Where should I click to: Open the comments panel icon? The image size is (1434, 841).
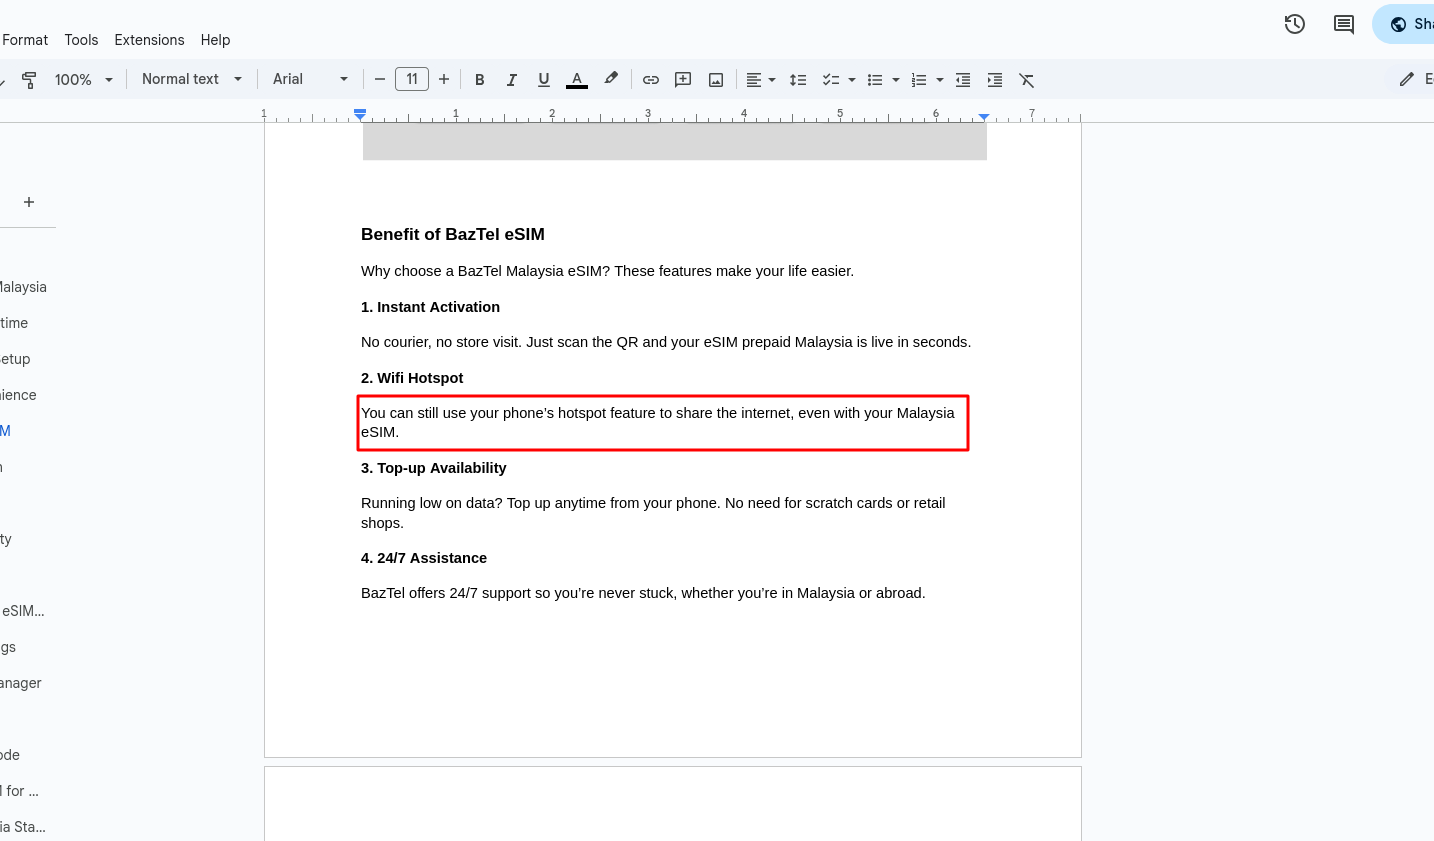pyautogui.click(x=1344, y=24)
